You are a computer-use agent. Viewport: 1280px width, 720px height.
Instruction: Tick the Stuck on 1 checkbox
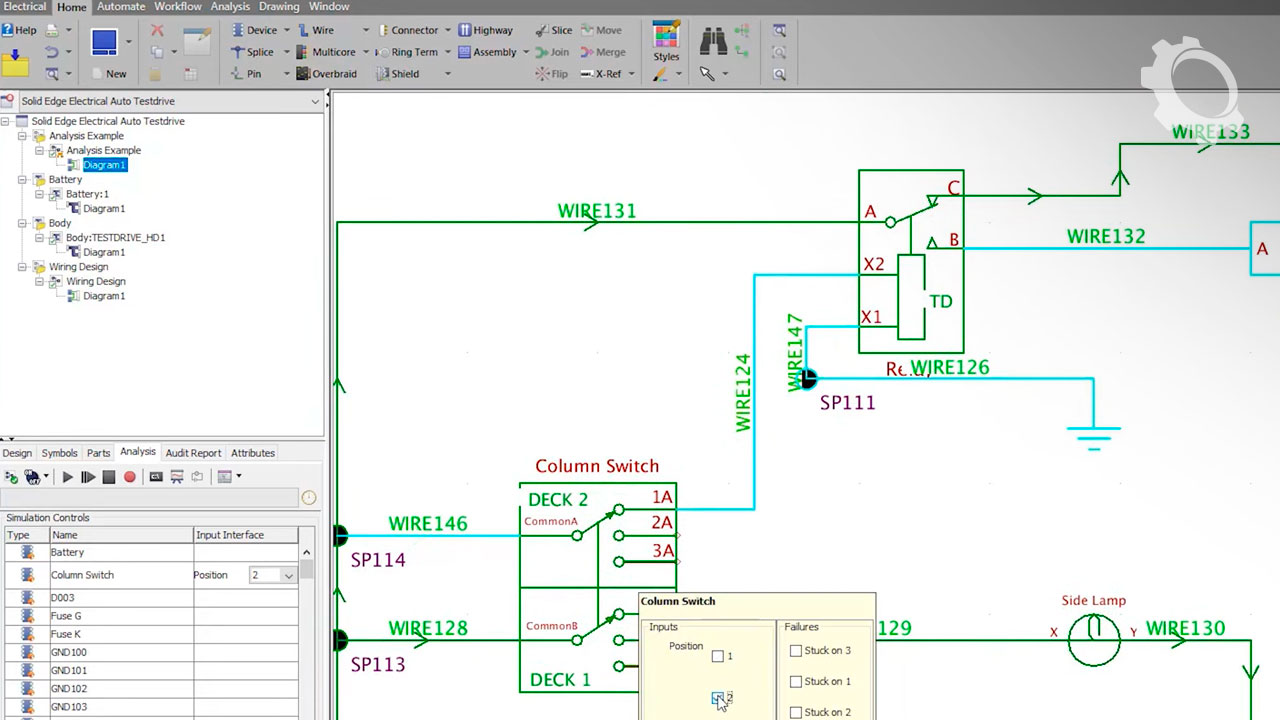796,682
